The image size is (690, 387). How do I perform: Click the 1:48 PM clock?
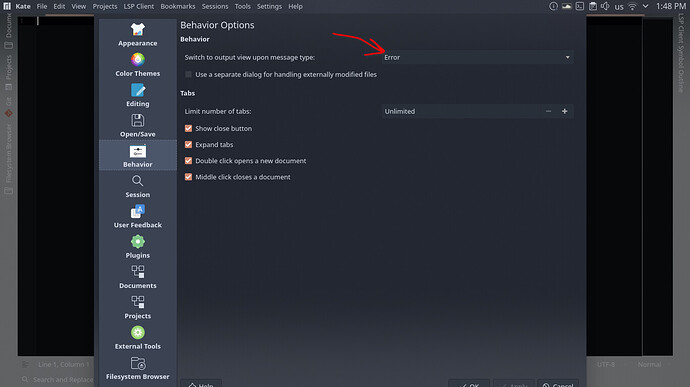(671, 6)
